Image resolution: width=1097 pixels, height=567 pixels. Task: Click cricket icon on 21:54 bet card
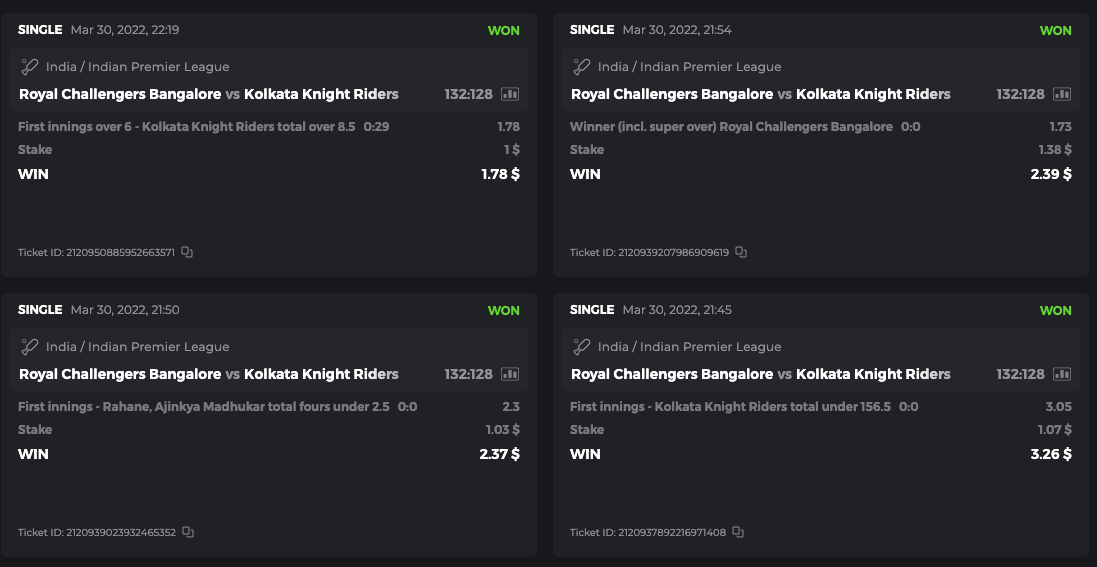pyautogui.click(x=582, y=67)
